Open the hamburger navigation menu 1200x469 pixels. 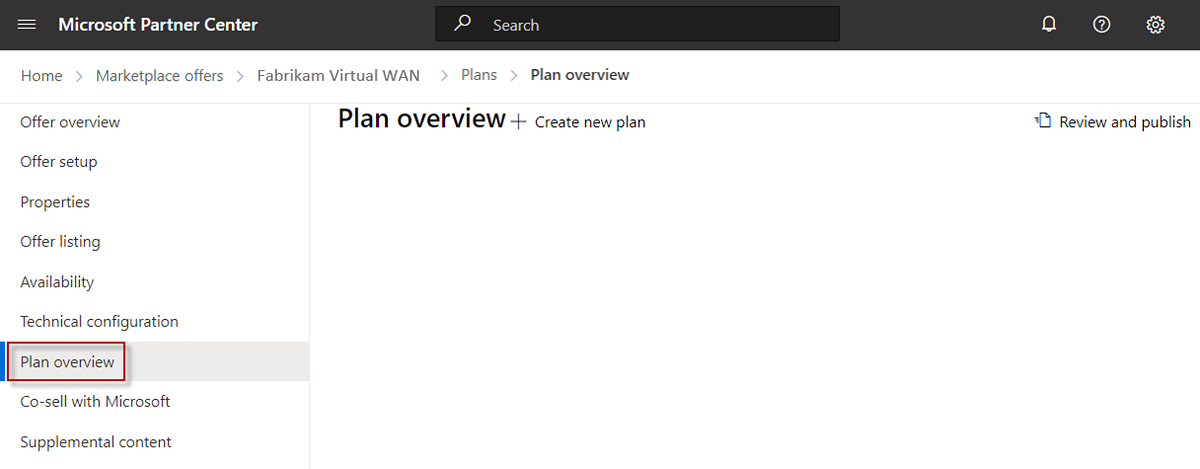coord(27,25)
